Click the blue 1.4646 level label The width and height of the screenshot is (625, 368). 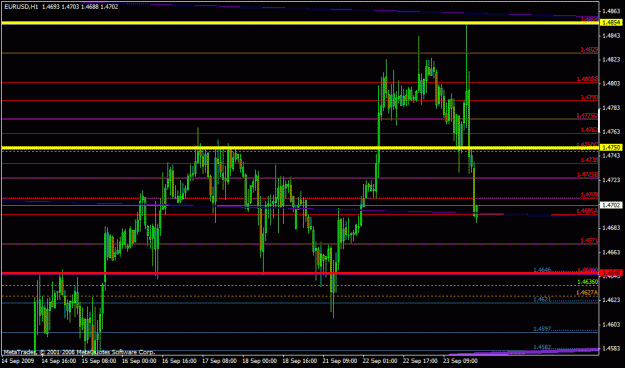tap(542, 270)
